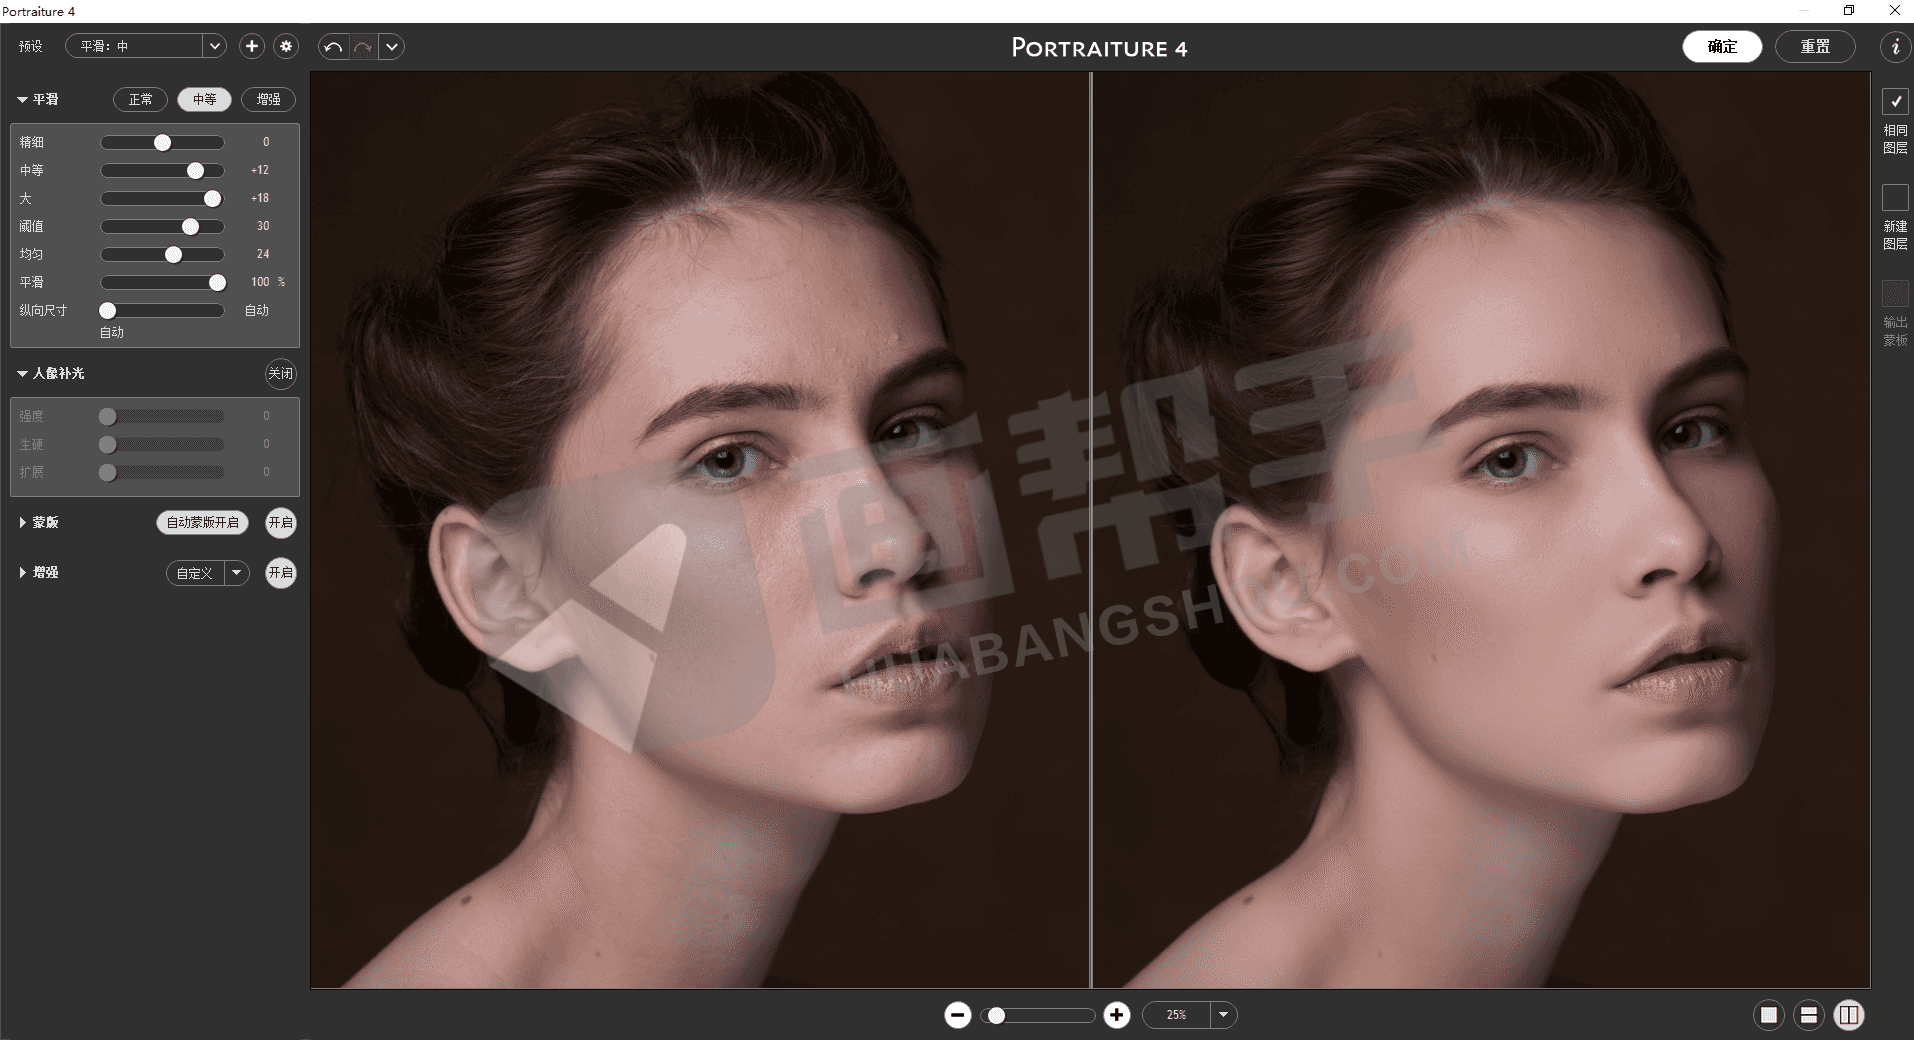Toggle the 人像补光 关闭 button
Image resolution: width=1914 pixels, height=1040 pixels.
(x=281, y=374)
